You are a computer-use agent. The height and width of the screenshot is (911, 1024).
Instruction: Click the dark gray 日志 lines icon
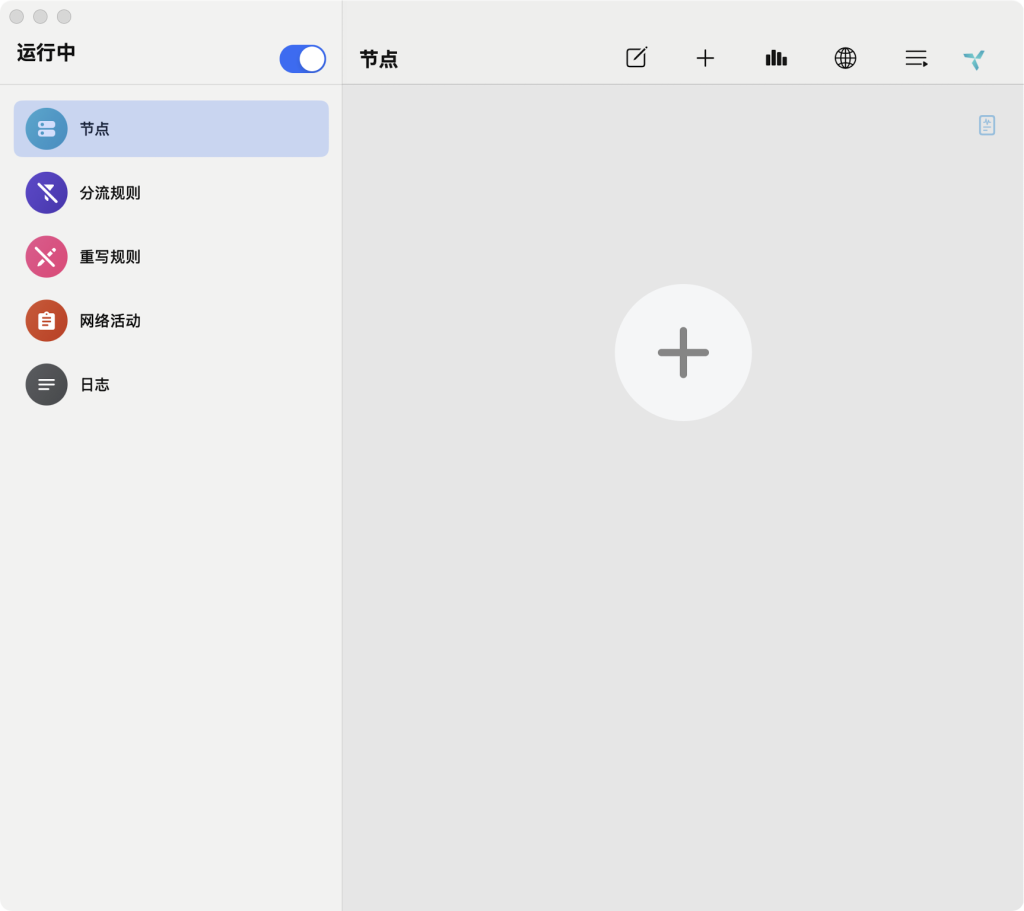[46, 385]
